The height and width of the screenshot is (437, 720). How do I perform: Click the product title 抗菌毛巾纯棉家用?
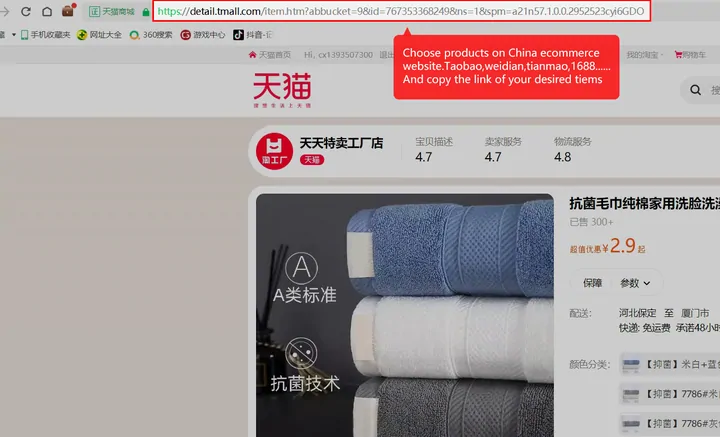[x=644, y=203]
